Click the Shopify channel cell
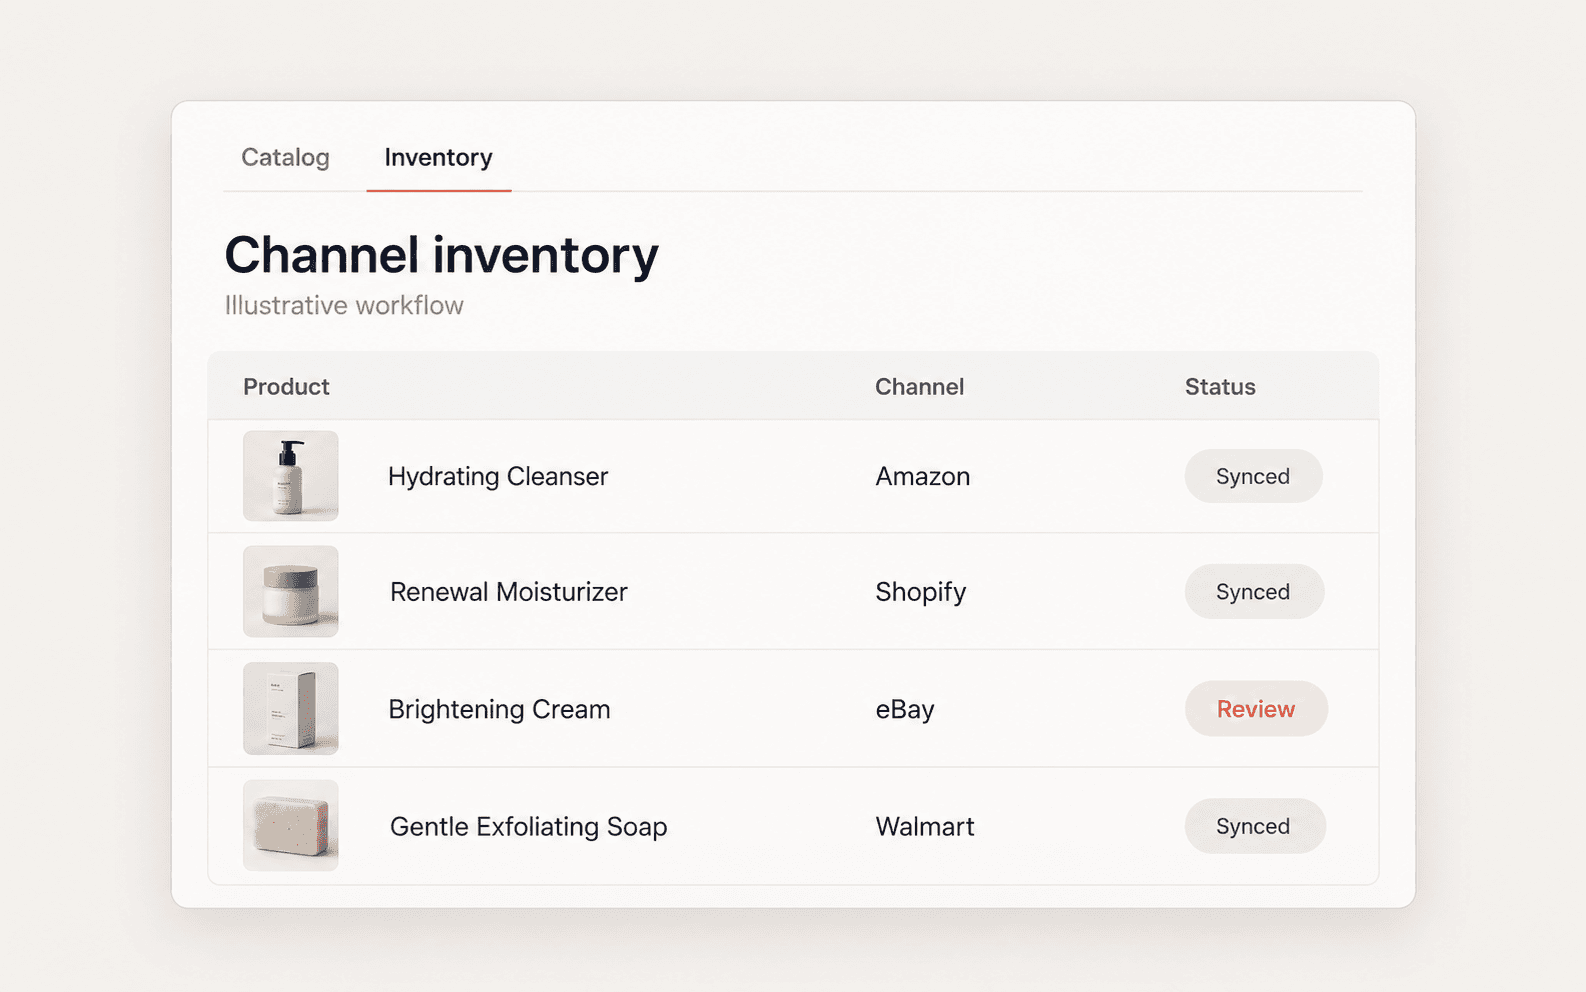This screenshot has height=992, width=1586. pos(921,593)
